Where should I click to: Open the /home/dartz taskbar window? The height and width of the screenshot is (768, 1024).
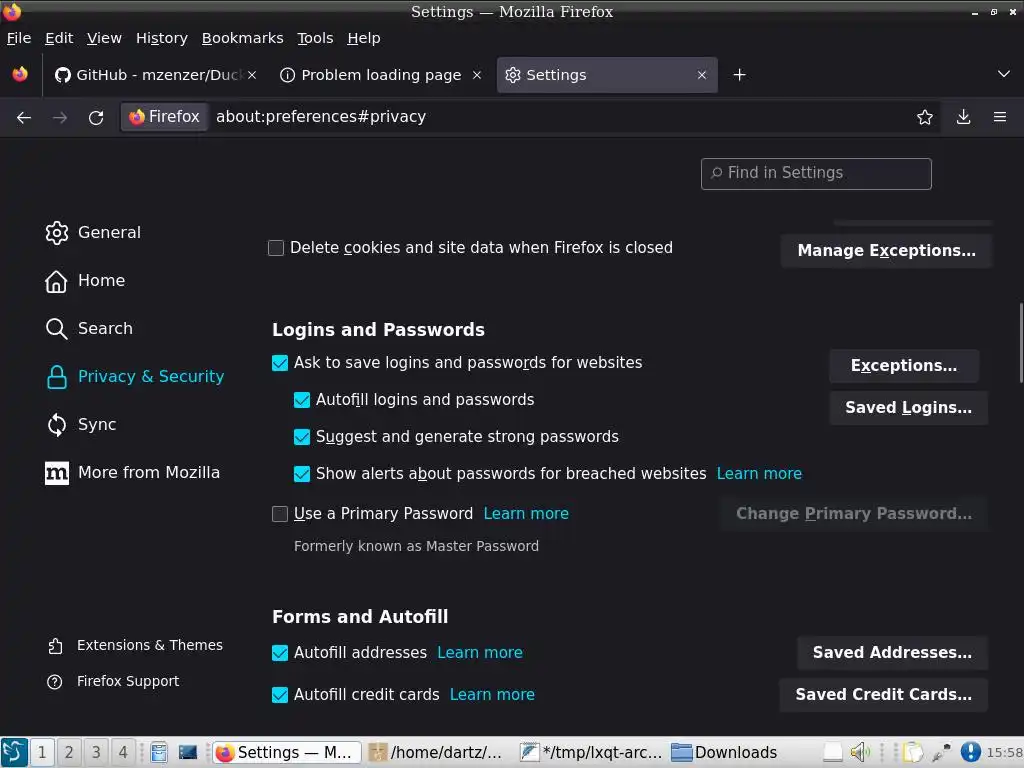coord(436,752)
